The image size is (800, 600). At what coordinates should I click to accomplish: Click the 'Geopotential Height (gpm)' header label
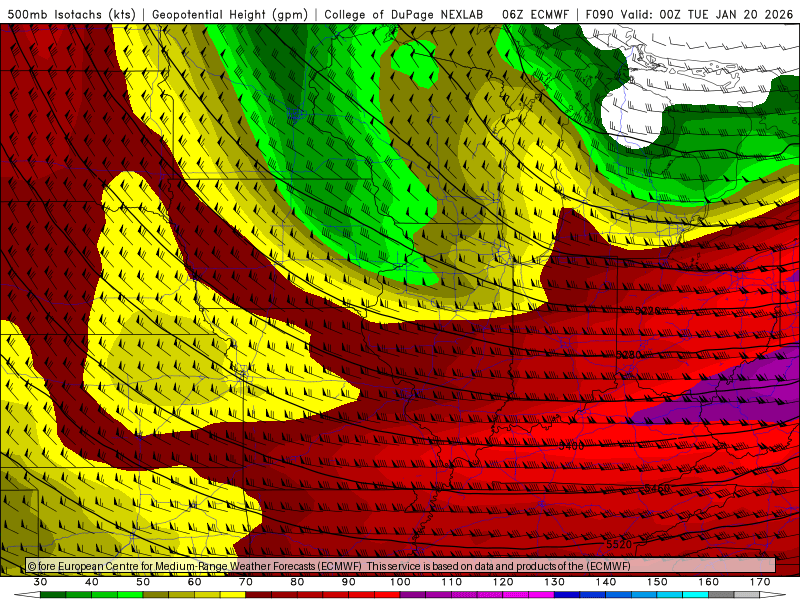[230, 14]
